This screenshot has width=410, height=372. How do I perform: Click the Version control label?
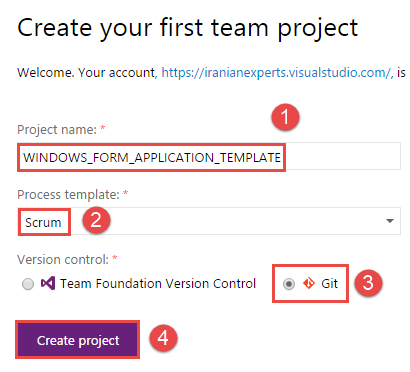pyautogui.click(x=63, y=259)
